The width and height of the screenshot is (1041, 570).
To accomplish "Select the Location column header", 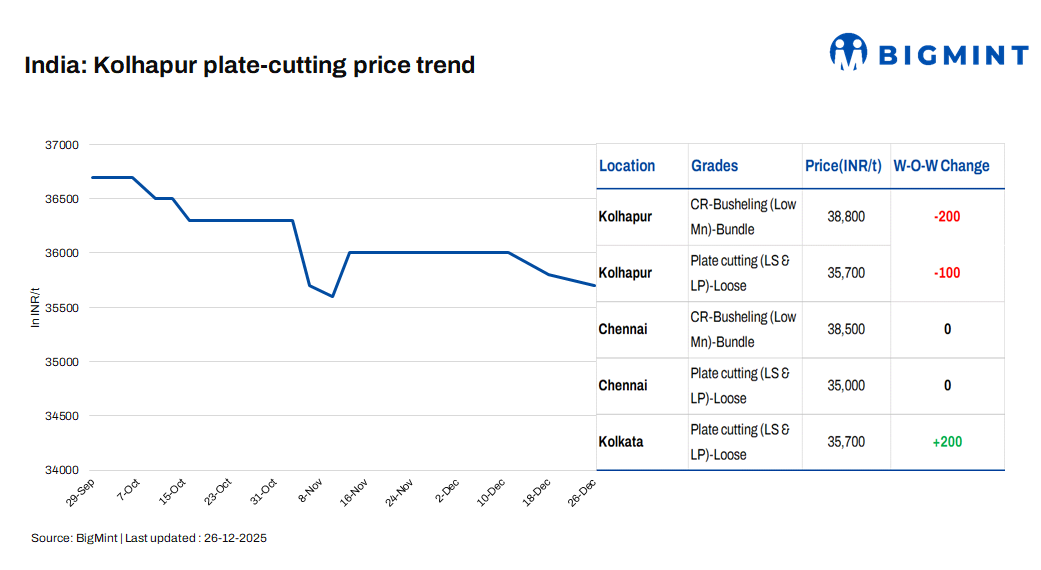I will point(627,166).
